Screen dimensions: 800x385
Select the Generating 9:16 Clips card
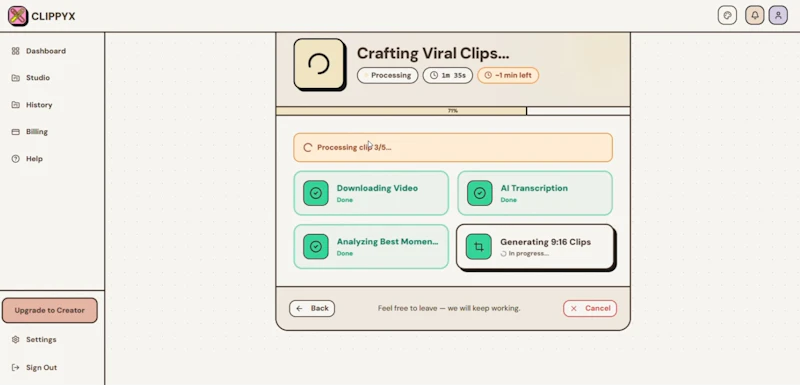[x=535, y=247]
